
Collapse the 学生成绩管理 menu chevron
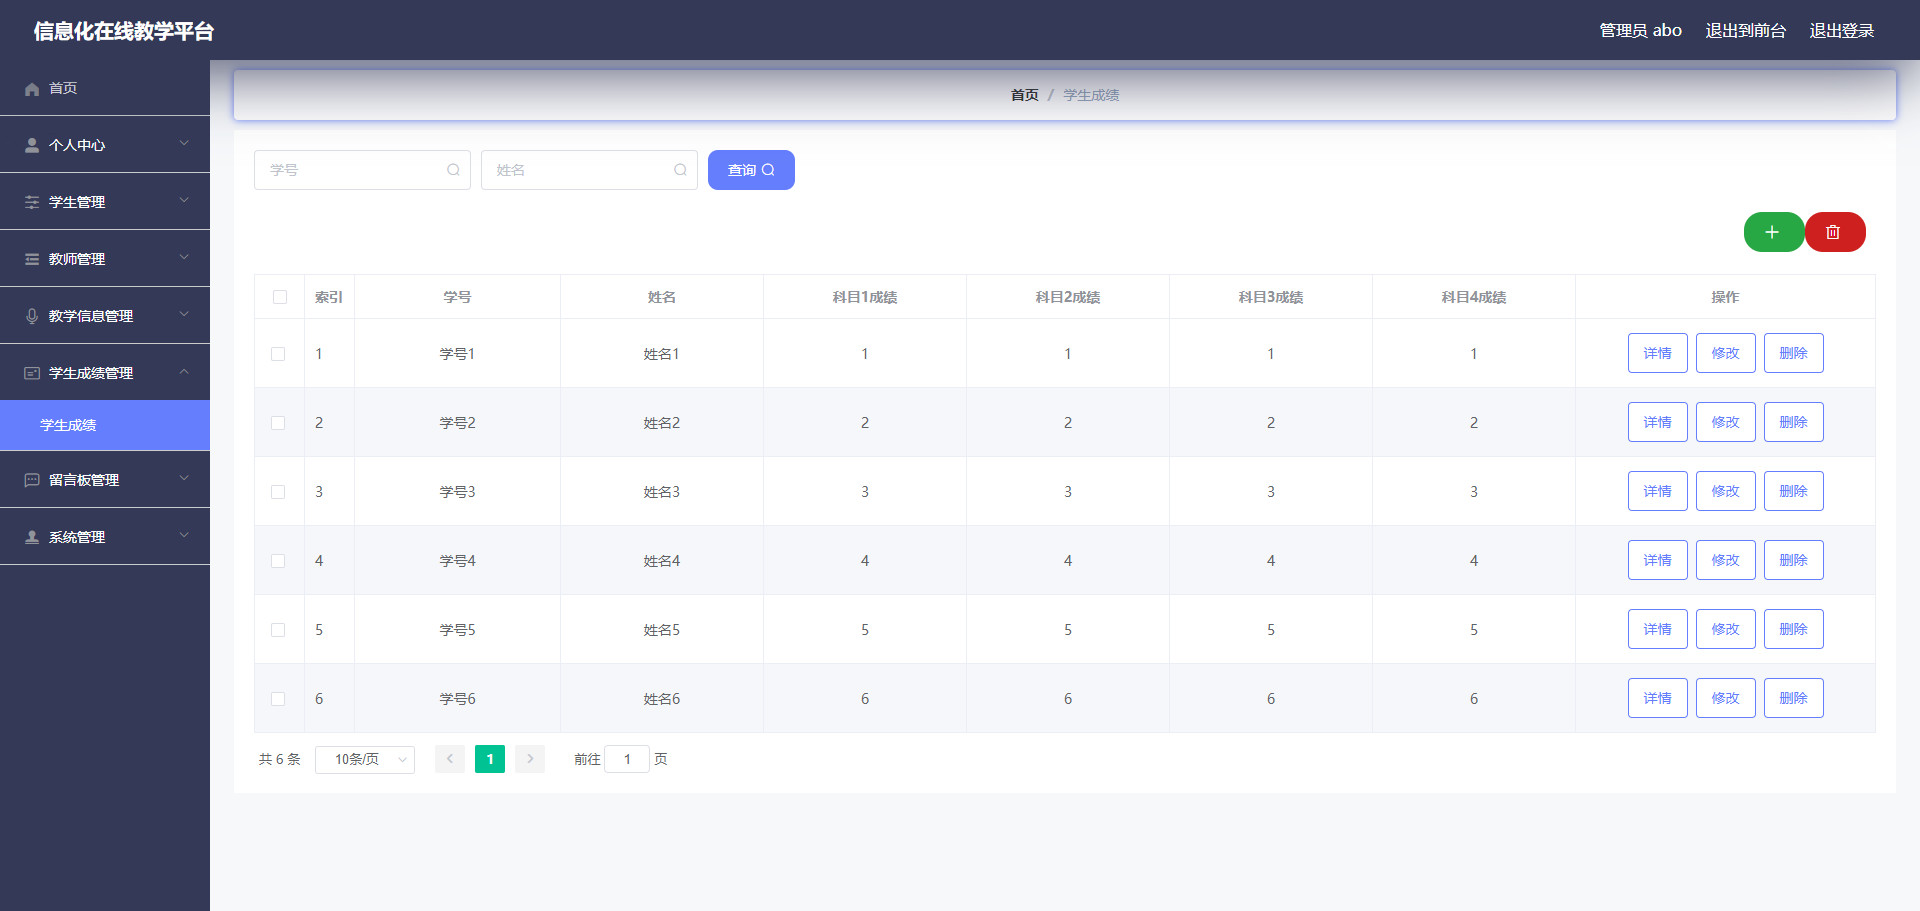(x=184, y=372)
